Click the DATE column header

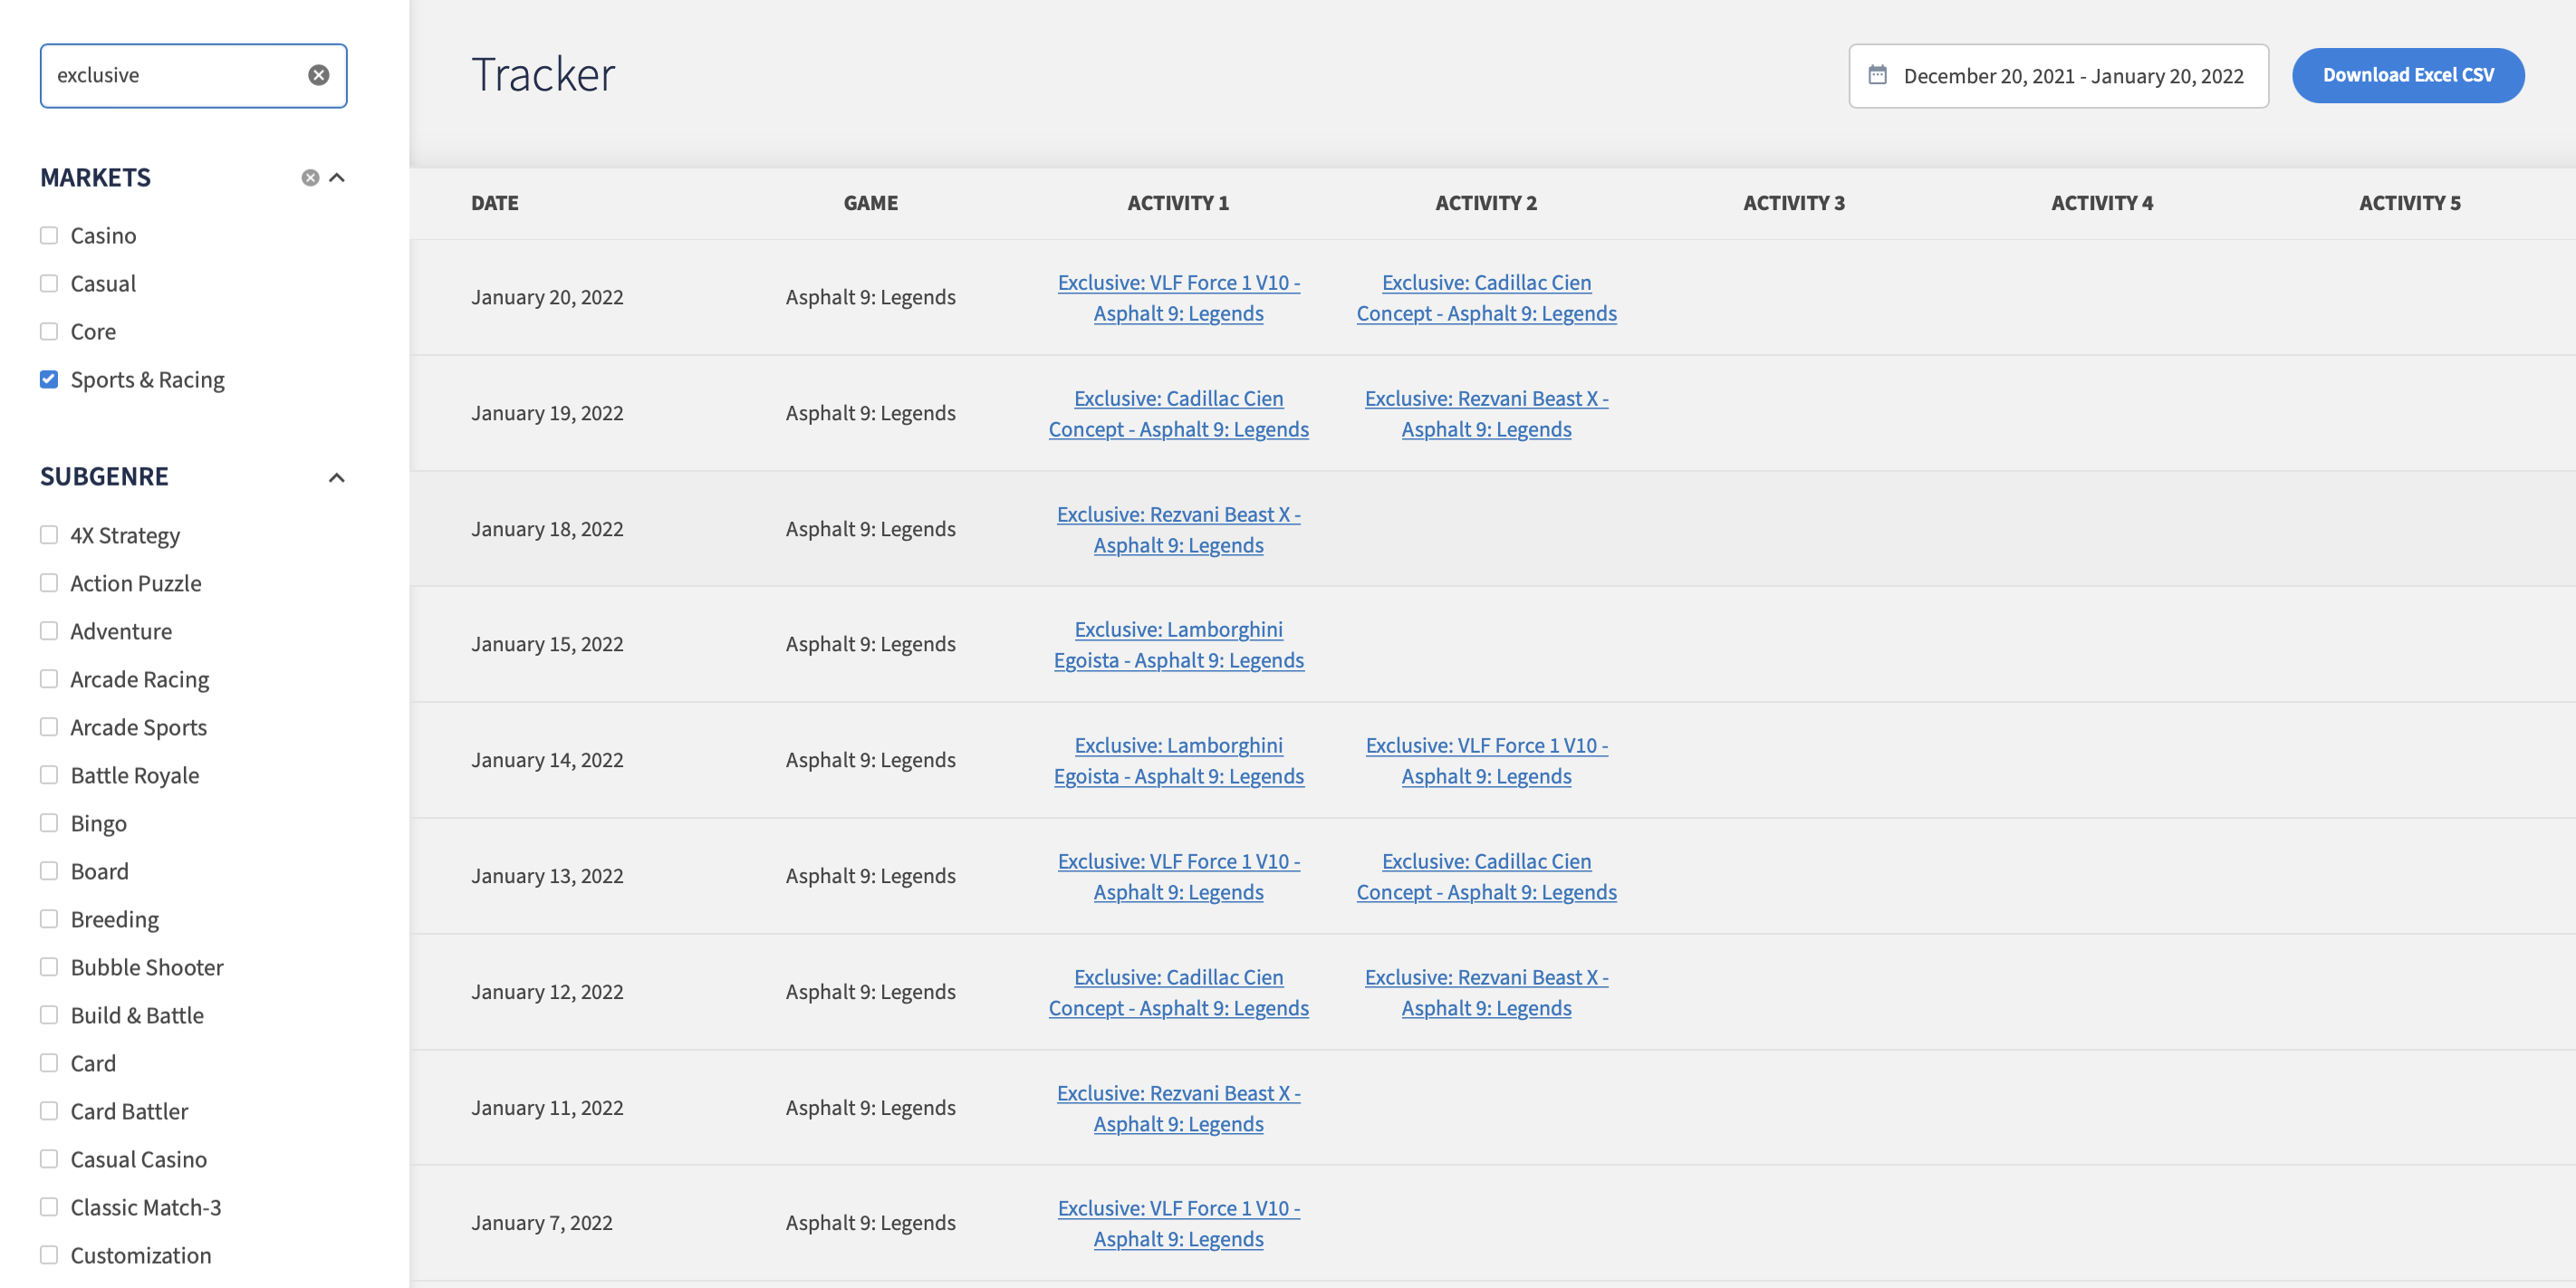pos(494,203)
